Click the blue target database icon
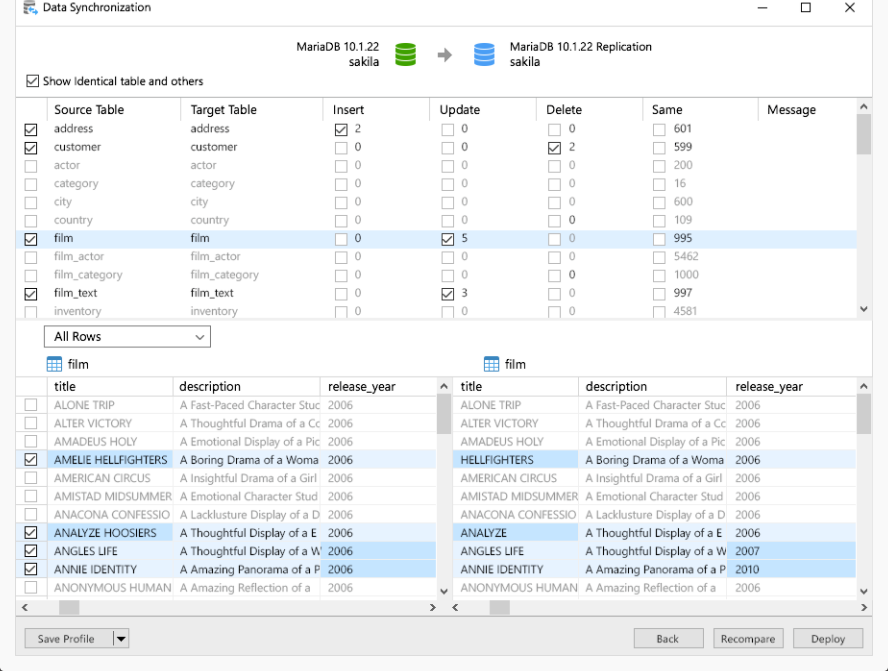 484,54
